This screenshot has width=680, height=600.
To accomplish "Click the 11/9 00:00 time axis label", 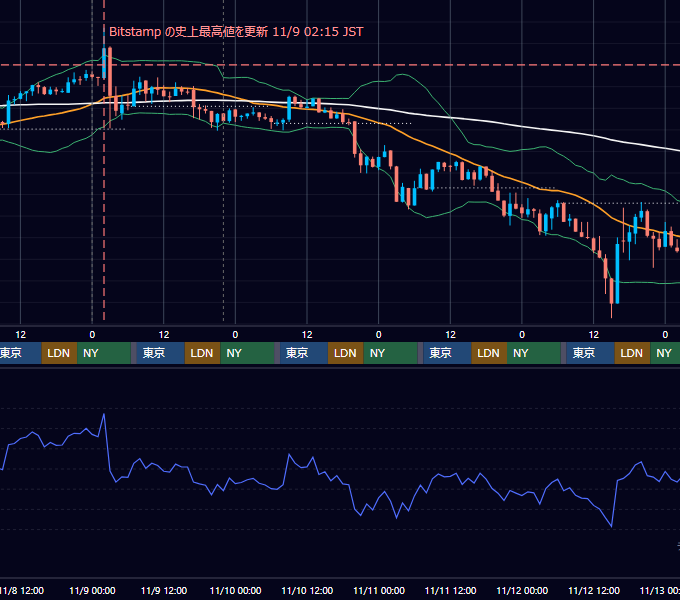I will click(x=92, y=590).
